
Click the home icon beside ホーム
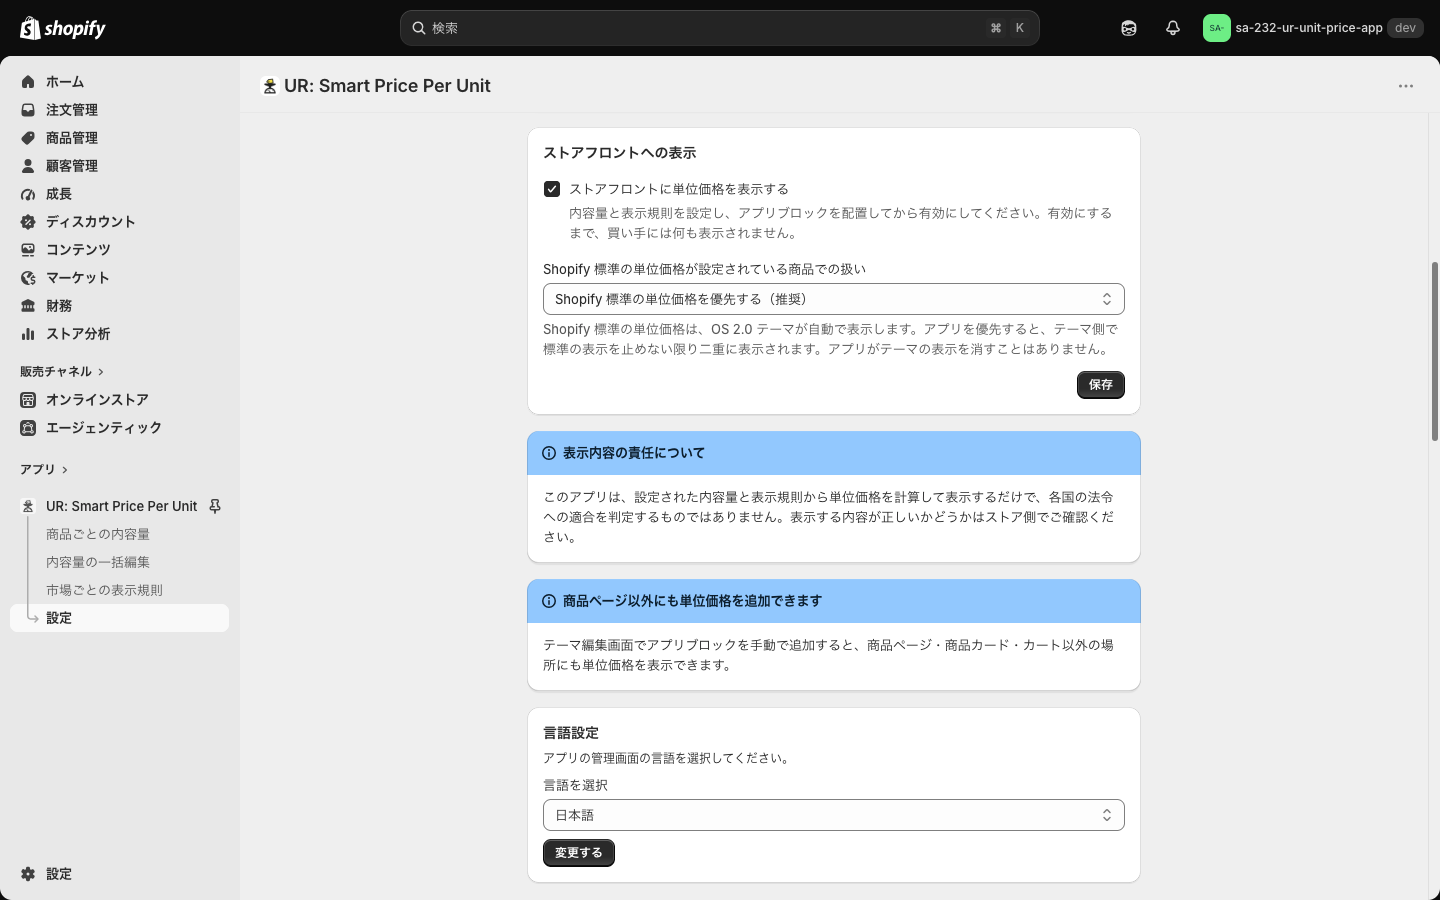point(28,82)
